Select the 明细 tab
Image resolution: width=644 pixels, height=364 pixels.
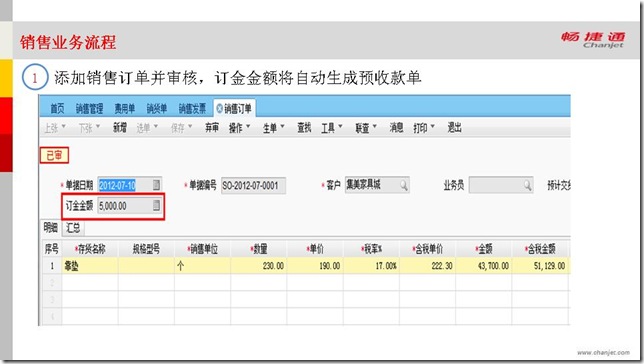51,227
